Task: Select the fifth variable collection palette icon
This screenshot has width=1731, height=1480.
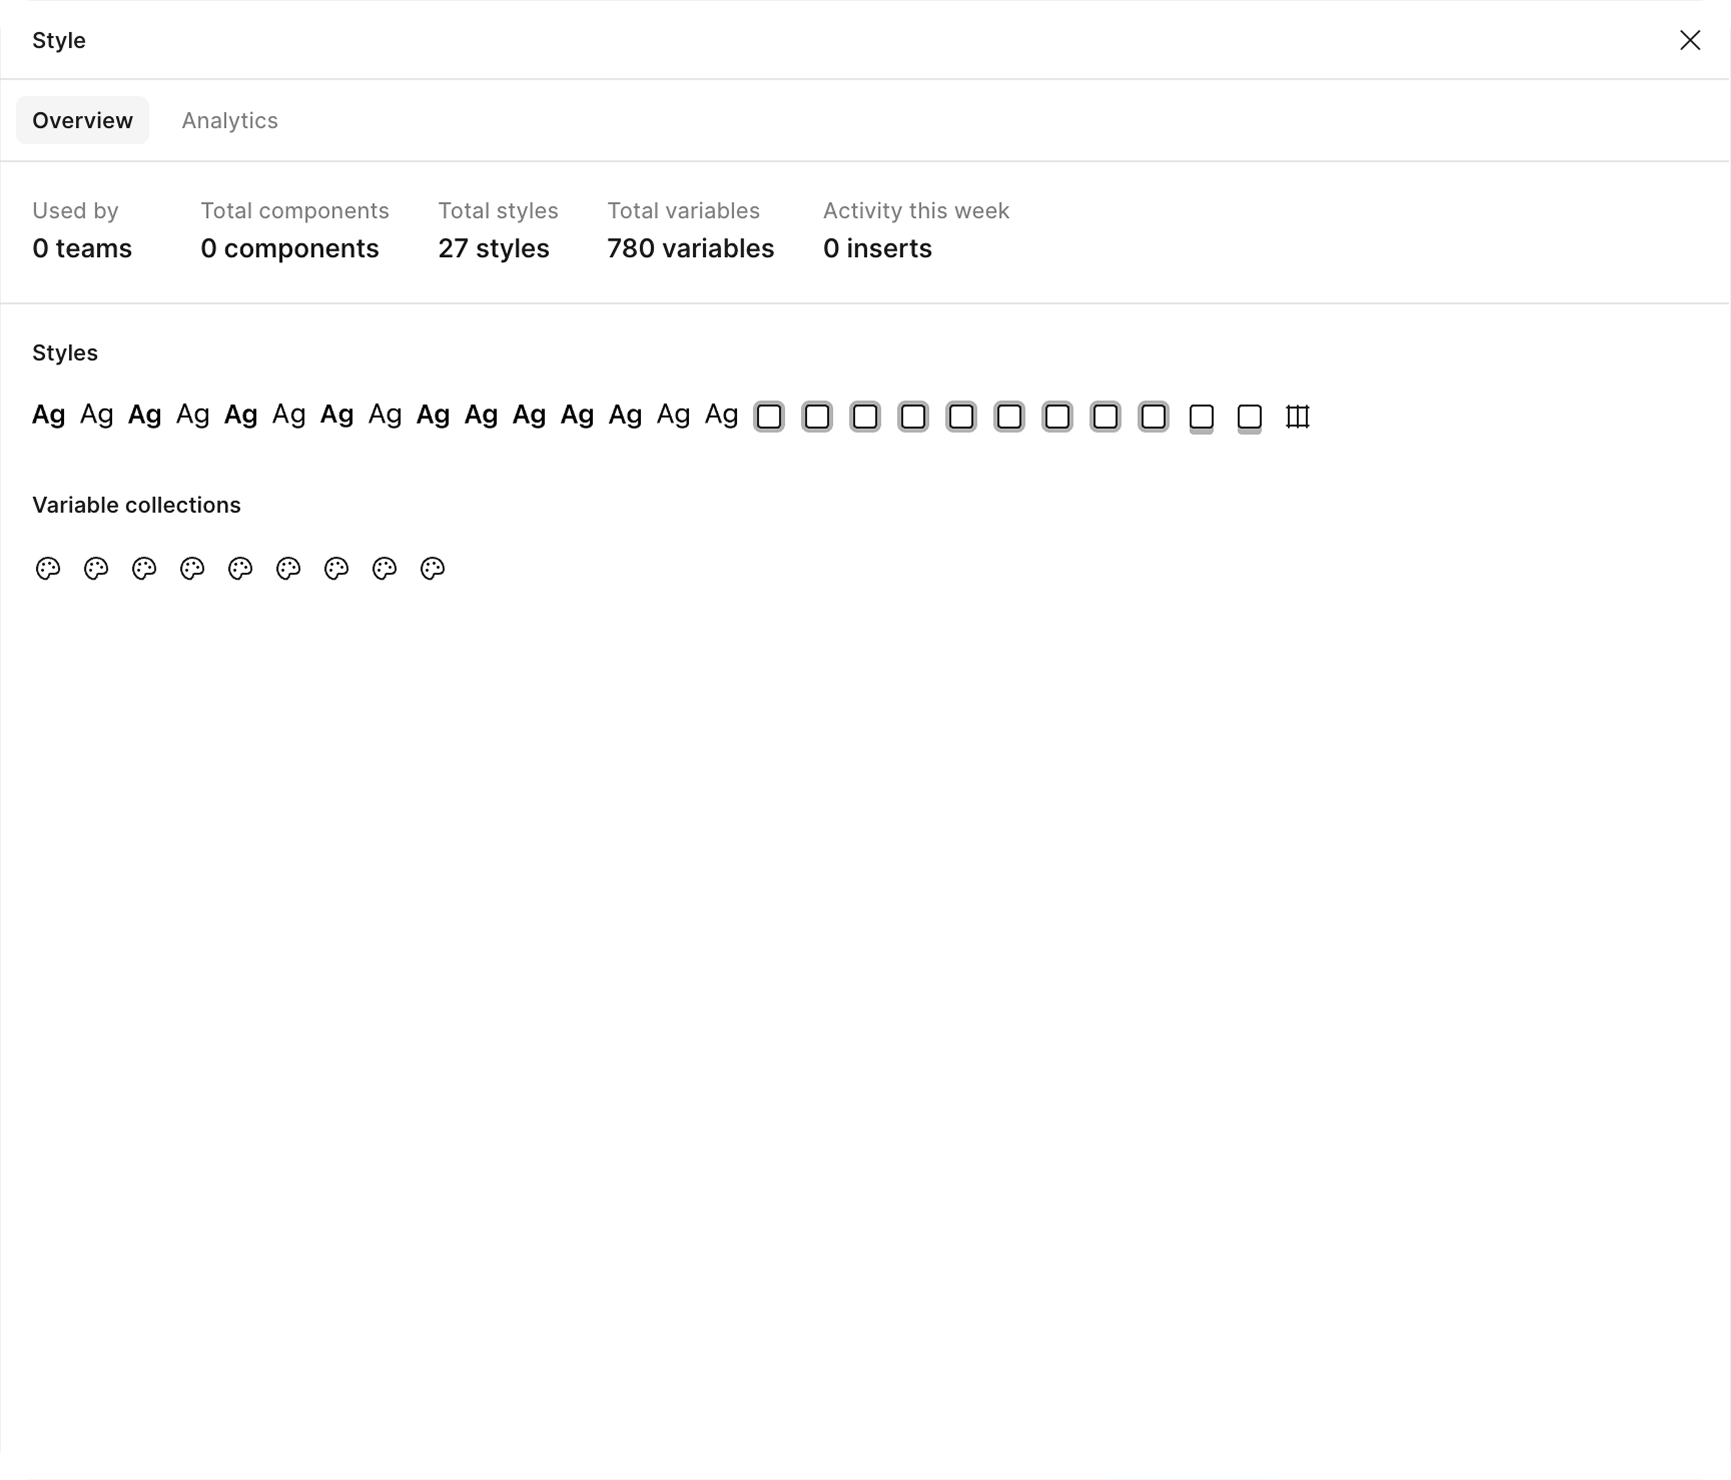Action: pos(240,568)
